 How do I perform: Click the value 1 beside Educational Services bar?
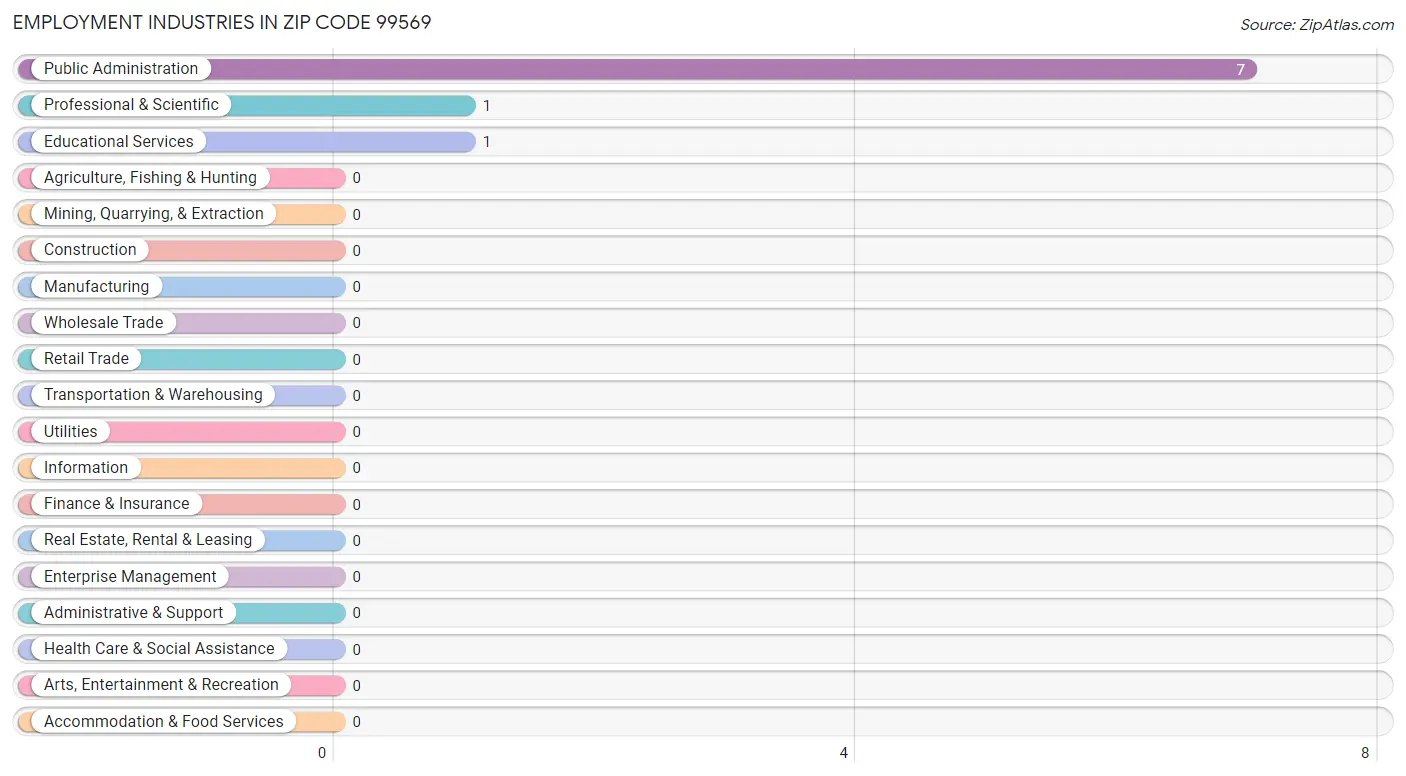(487, 142)
